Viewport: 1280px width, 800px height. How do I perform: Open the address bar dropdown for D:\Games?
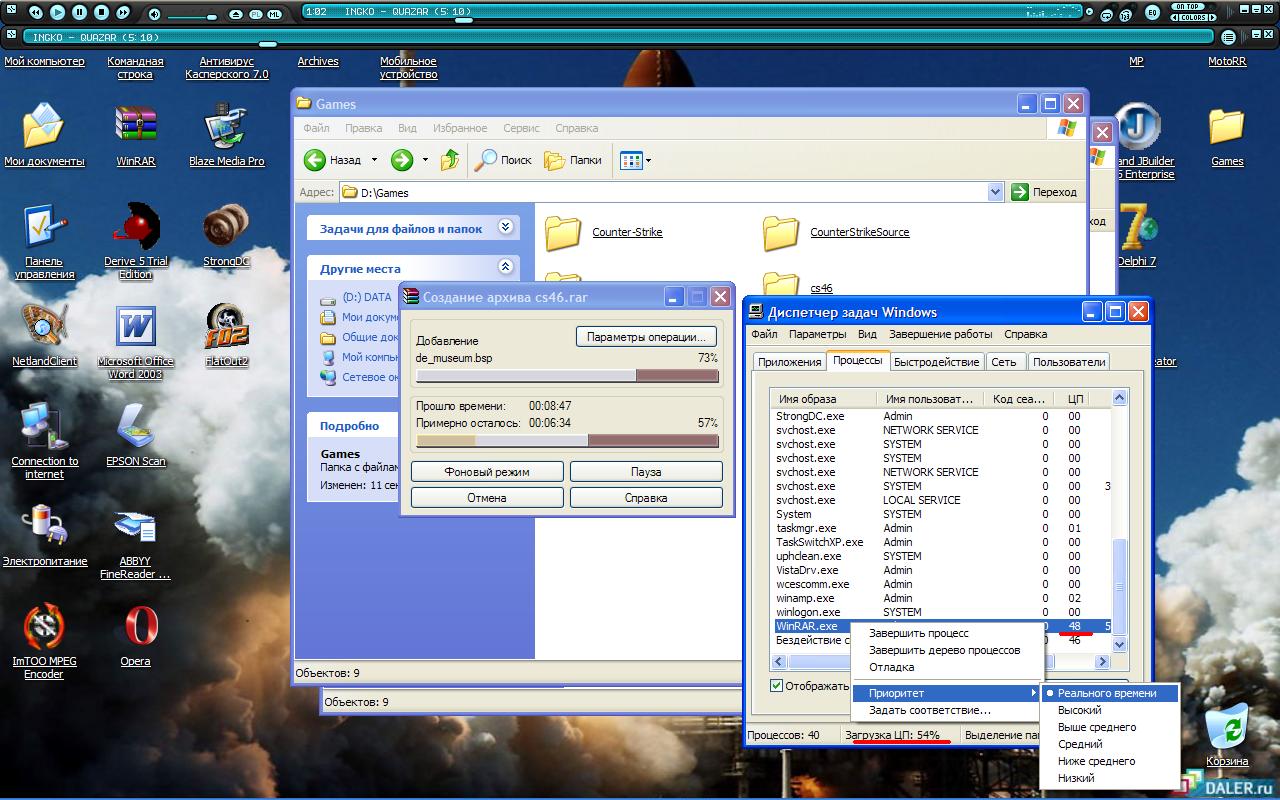click(994, 192)
